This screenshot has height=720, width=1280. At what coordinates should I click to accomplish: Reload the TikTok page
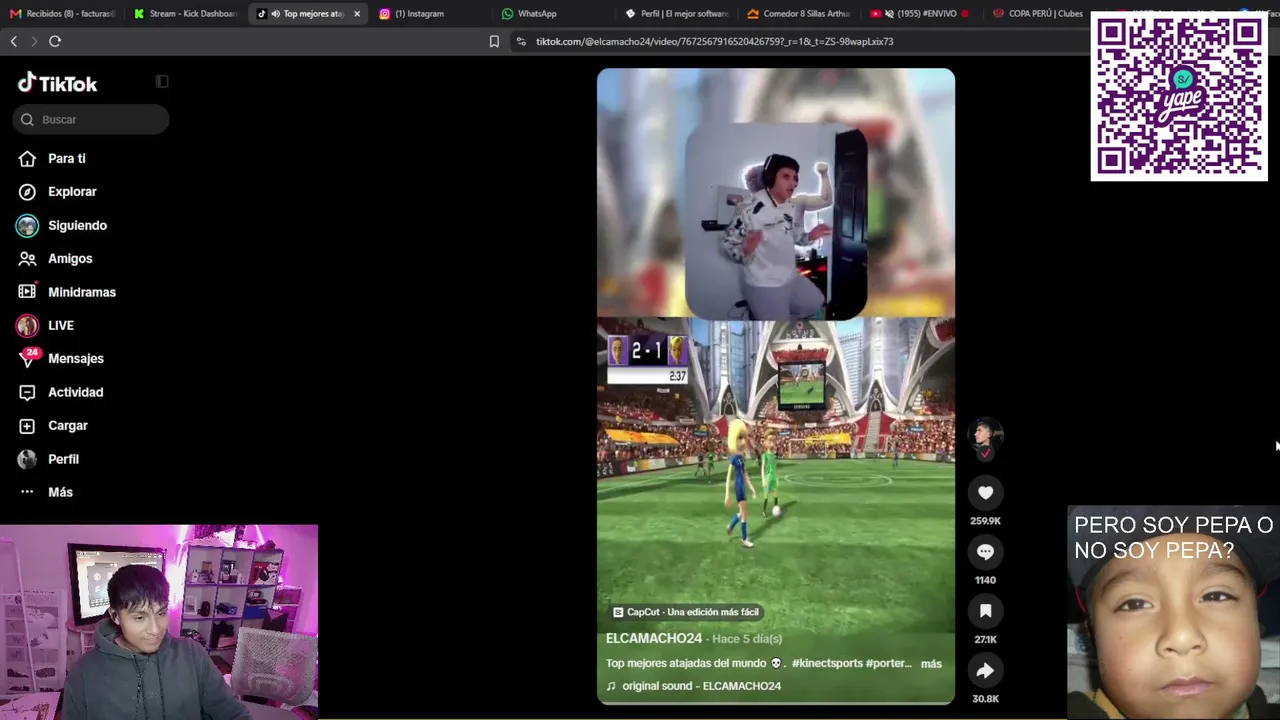[x=55, y=41]
